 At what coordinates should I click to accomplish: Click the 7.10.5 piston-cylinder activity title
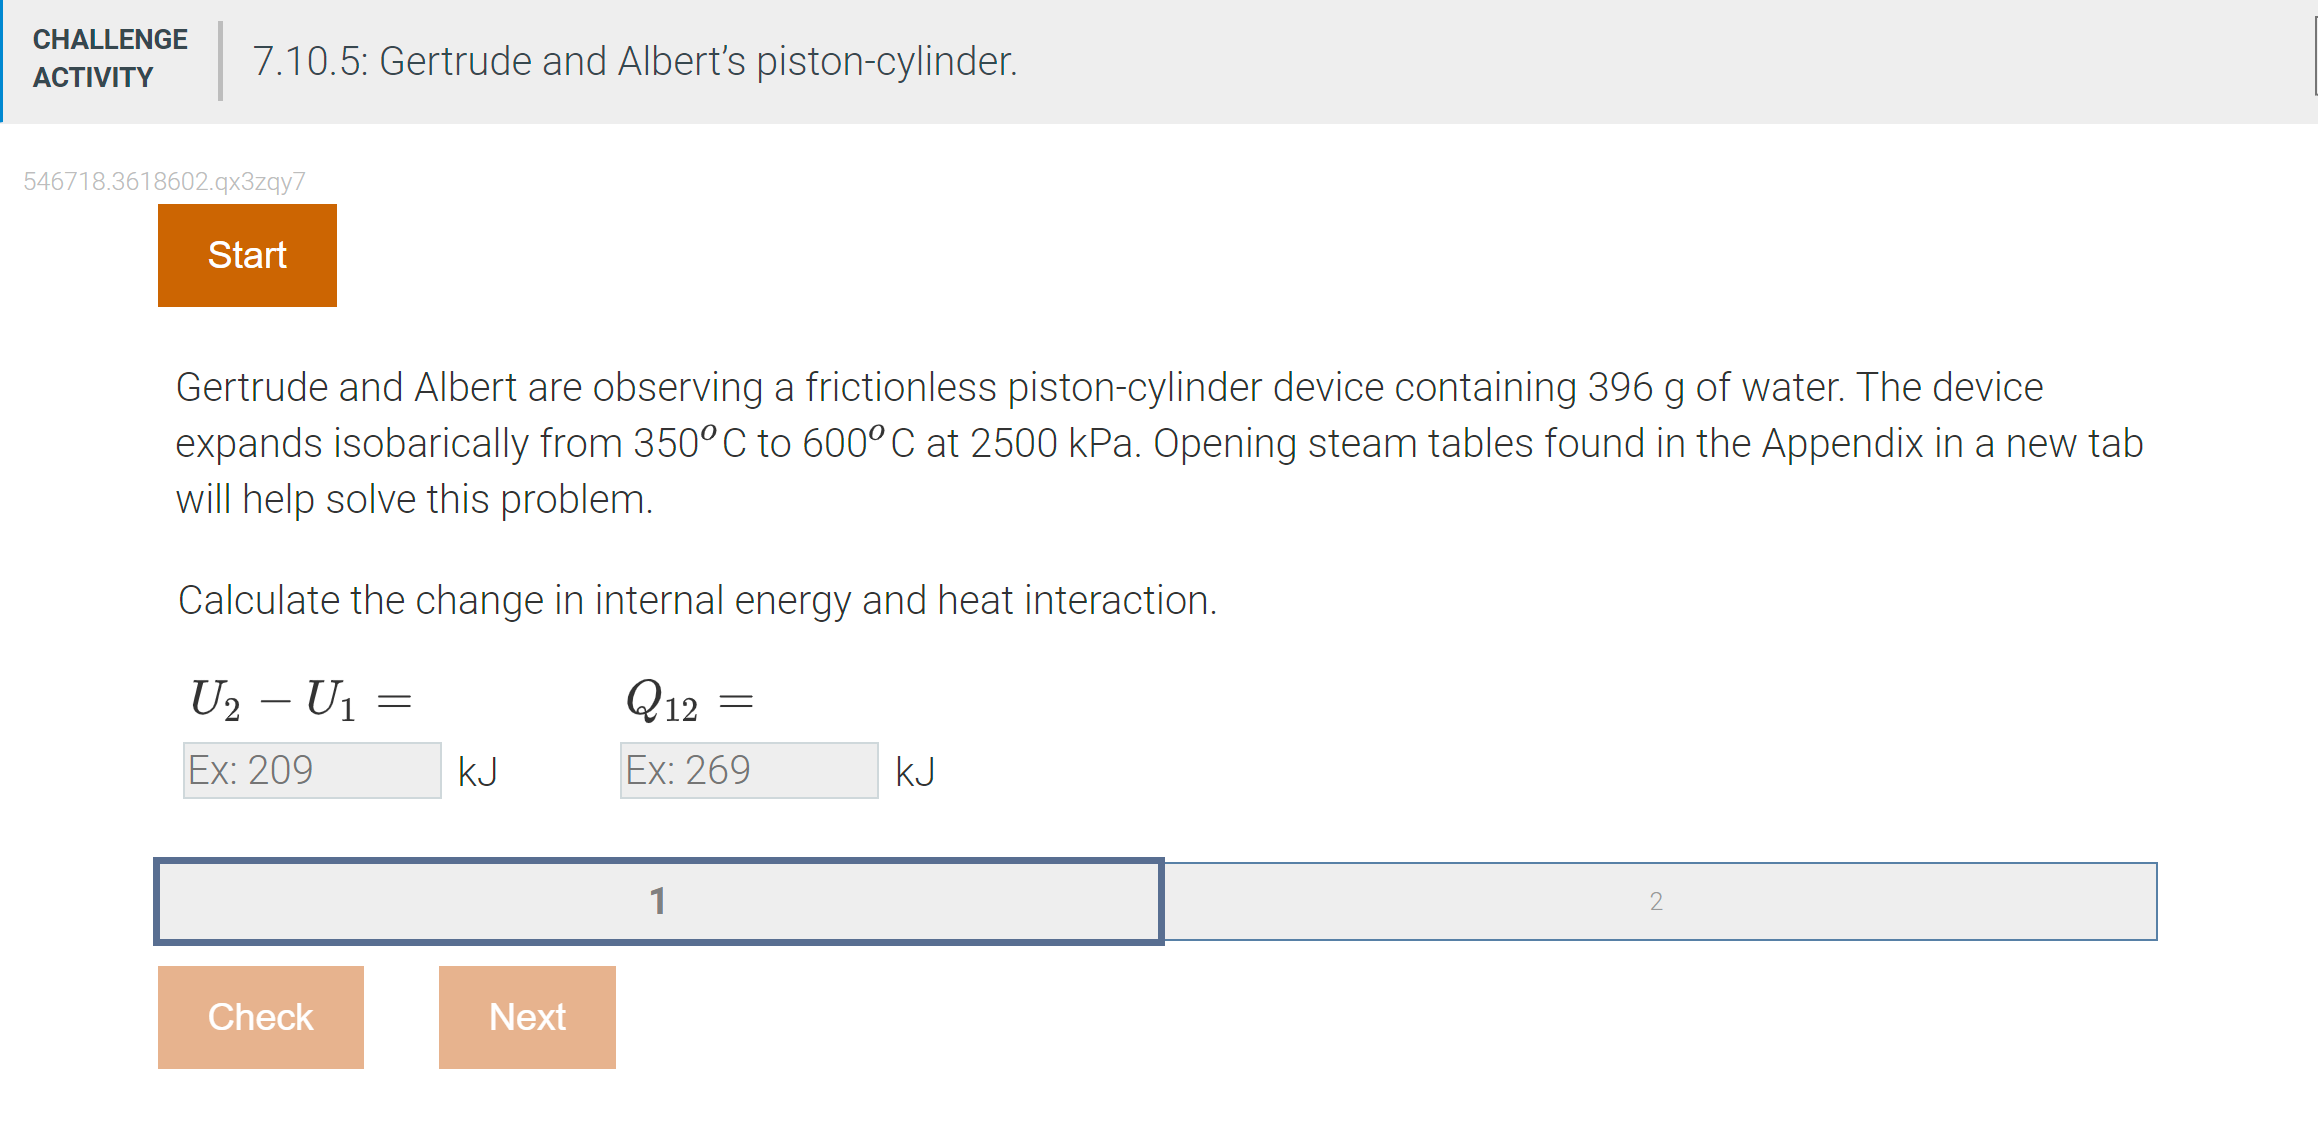(x=634, y=61)
